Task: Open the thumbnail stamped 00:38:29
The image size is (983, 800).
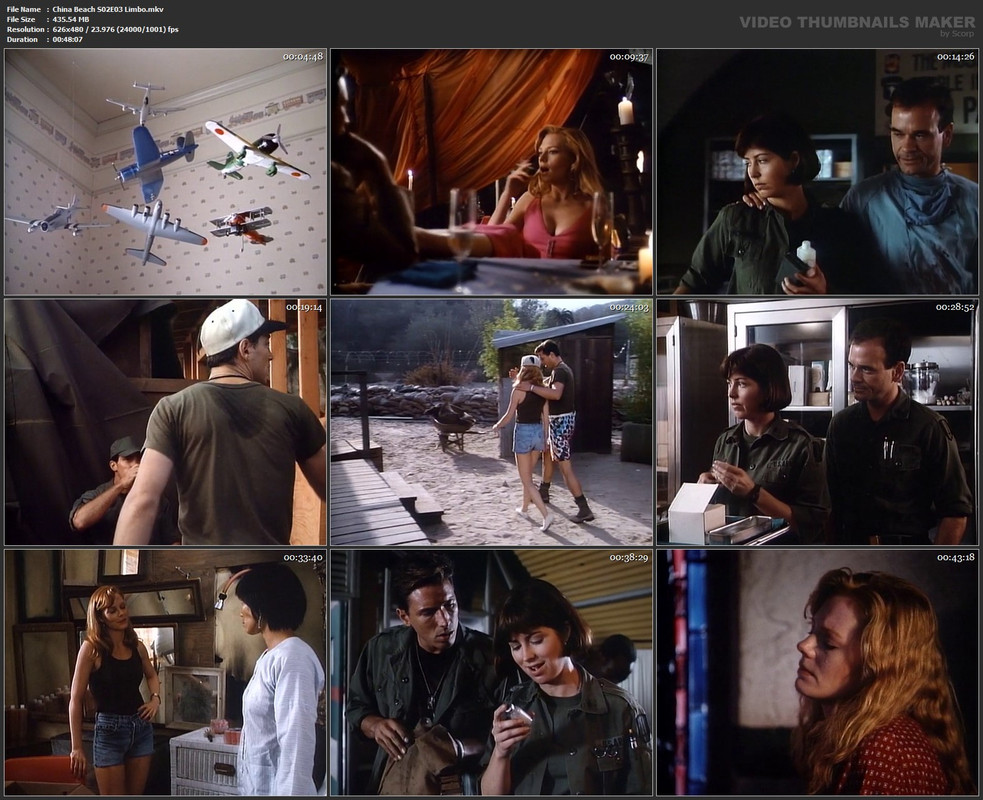Action: [x=492, y=672]
